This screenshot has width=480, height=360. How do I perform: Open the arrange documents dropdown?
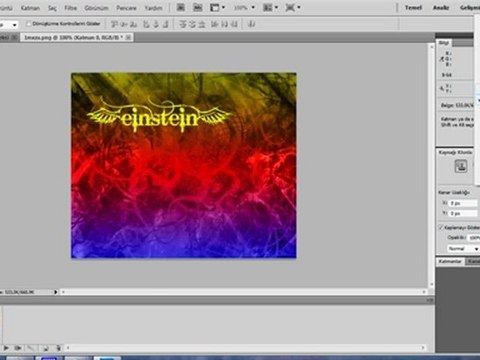pyautogui.click(x=270, y=7)
